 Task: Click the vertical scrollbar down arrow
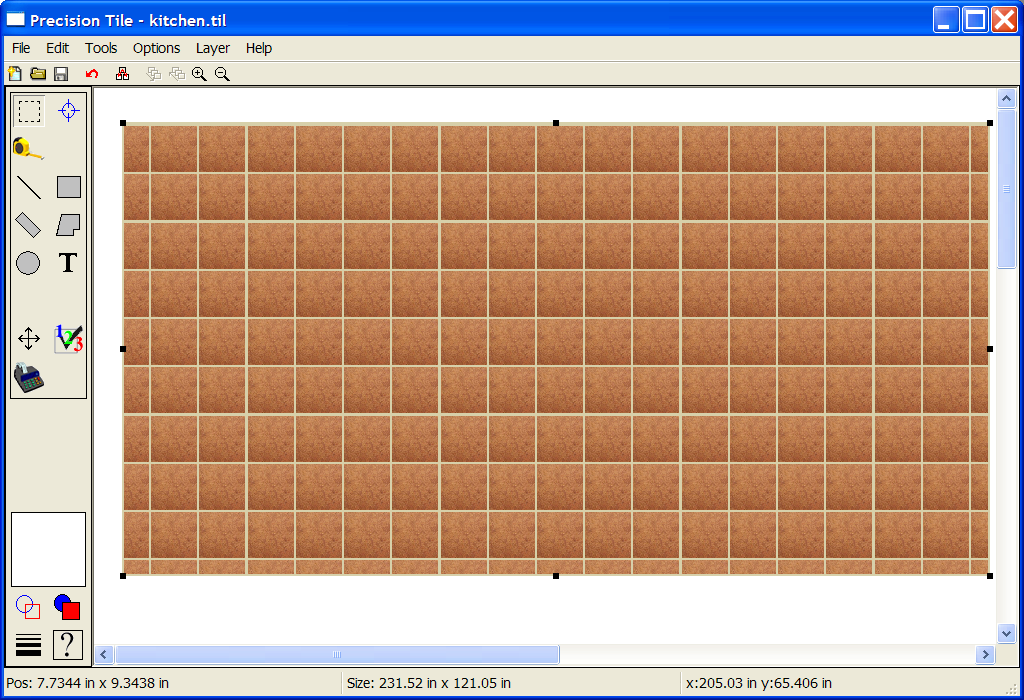1007,633
